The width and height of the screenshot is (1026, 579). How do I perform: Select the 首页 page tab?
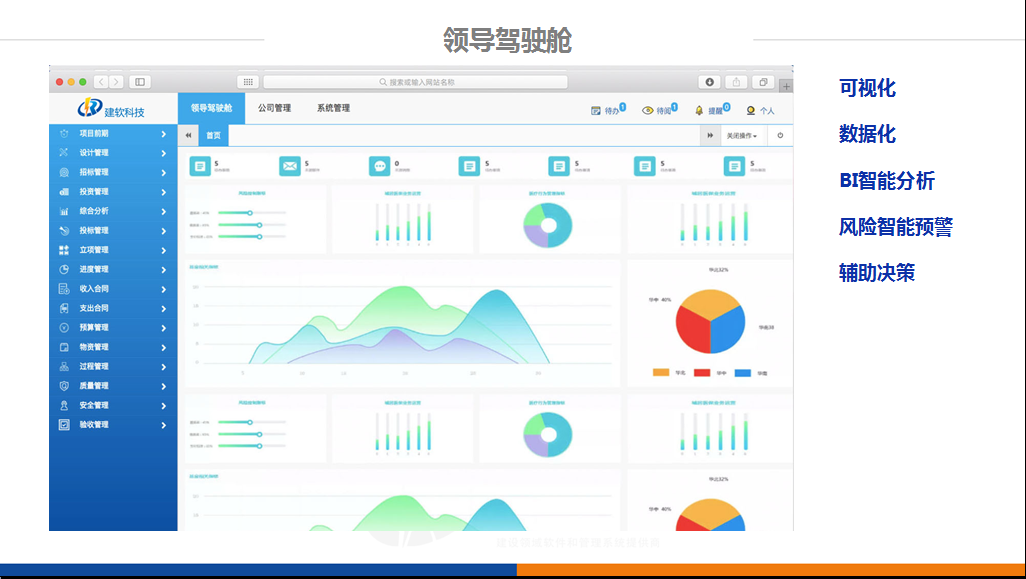213,135
